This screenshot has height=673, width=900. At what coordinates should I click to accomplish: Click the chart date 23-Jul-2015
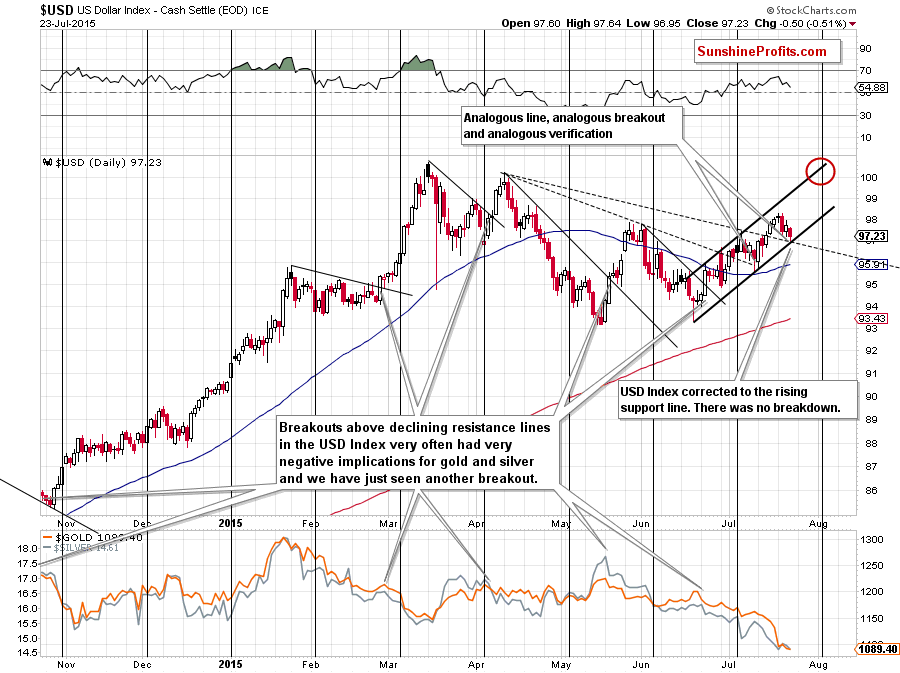pos(68,24)
